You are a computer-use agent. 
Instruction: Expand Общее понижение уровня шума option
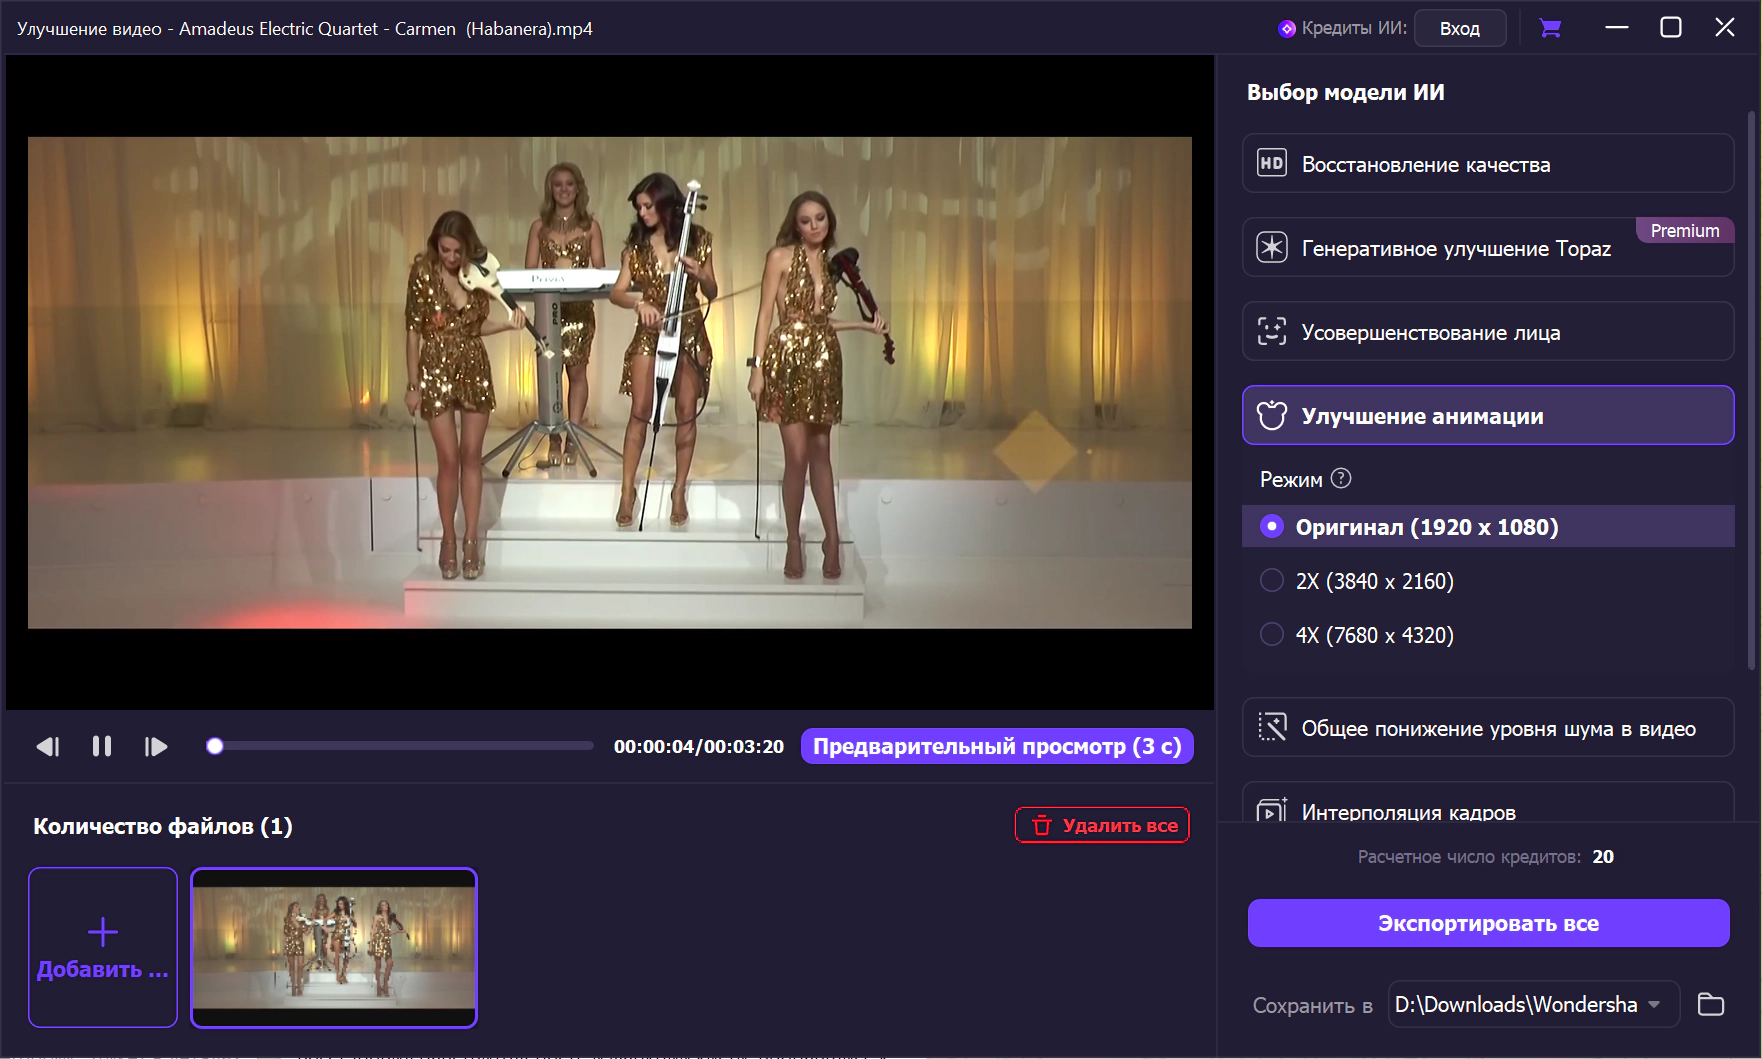click(x=1487, y=728)
